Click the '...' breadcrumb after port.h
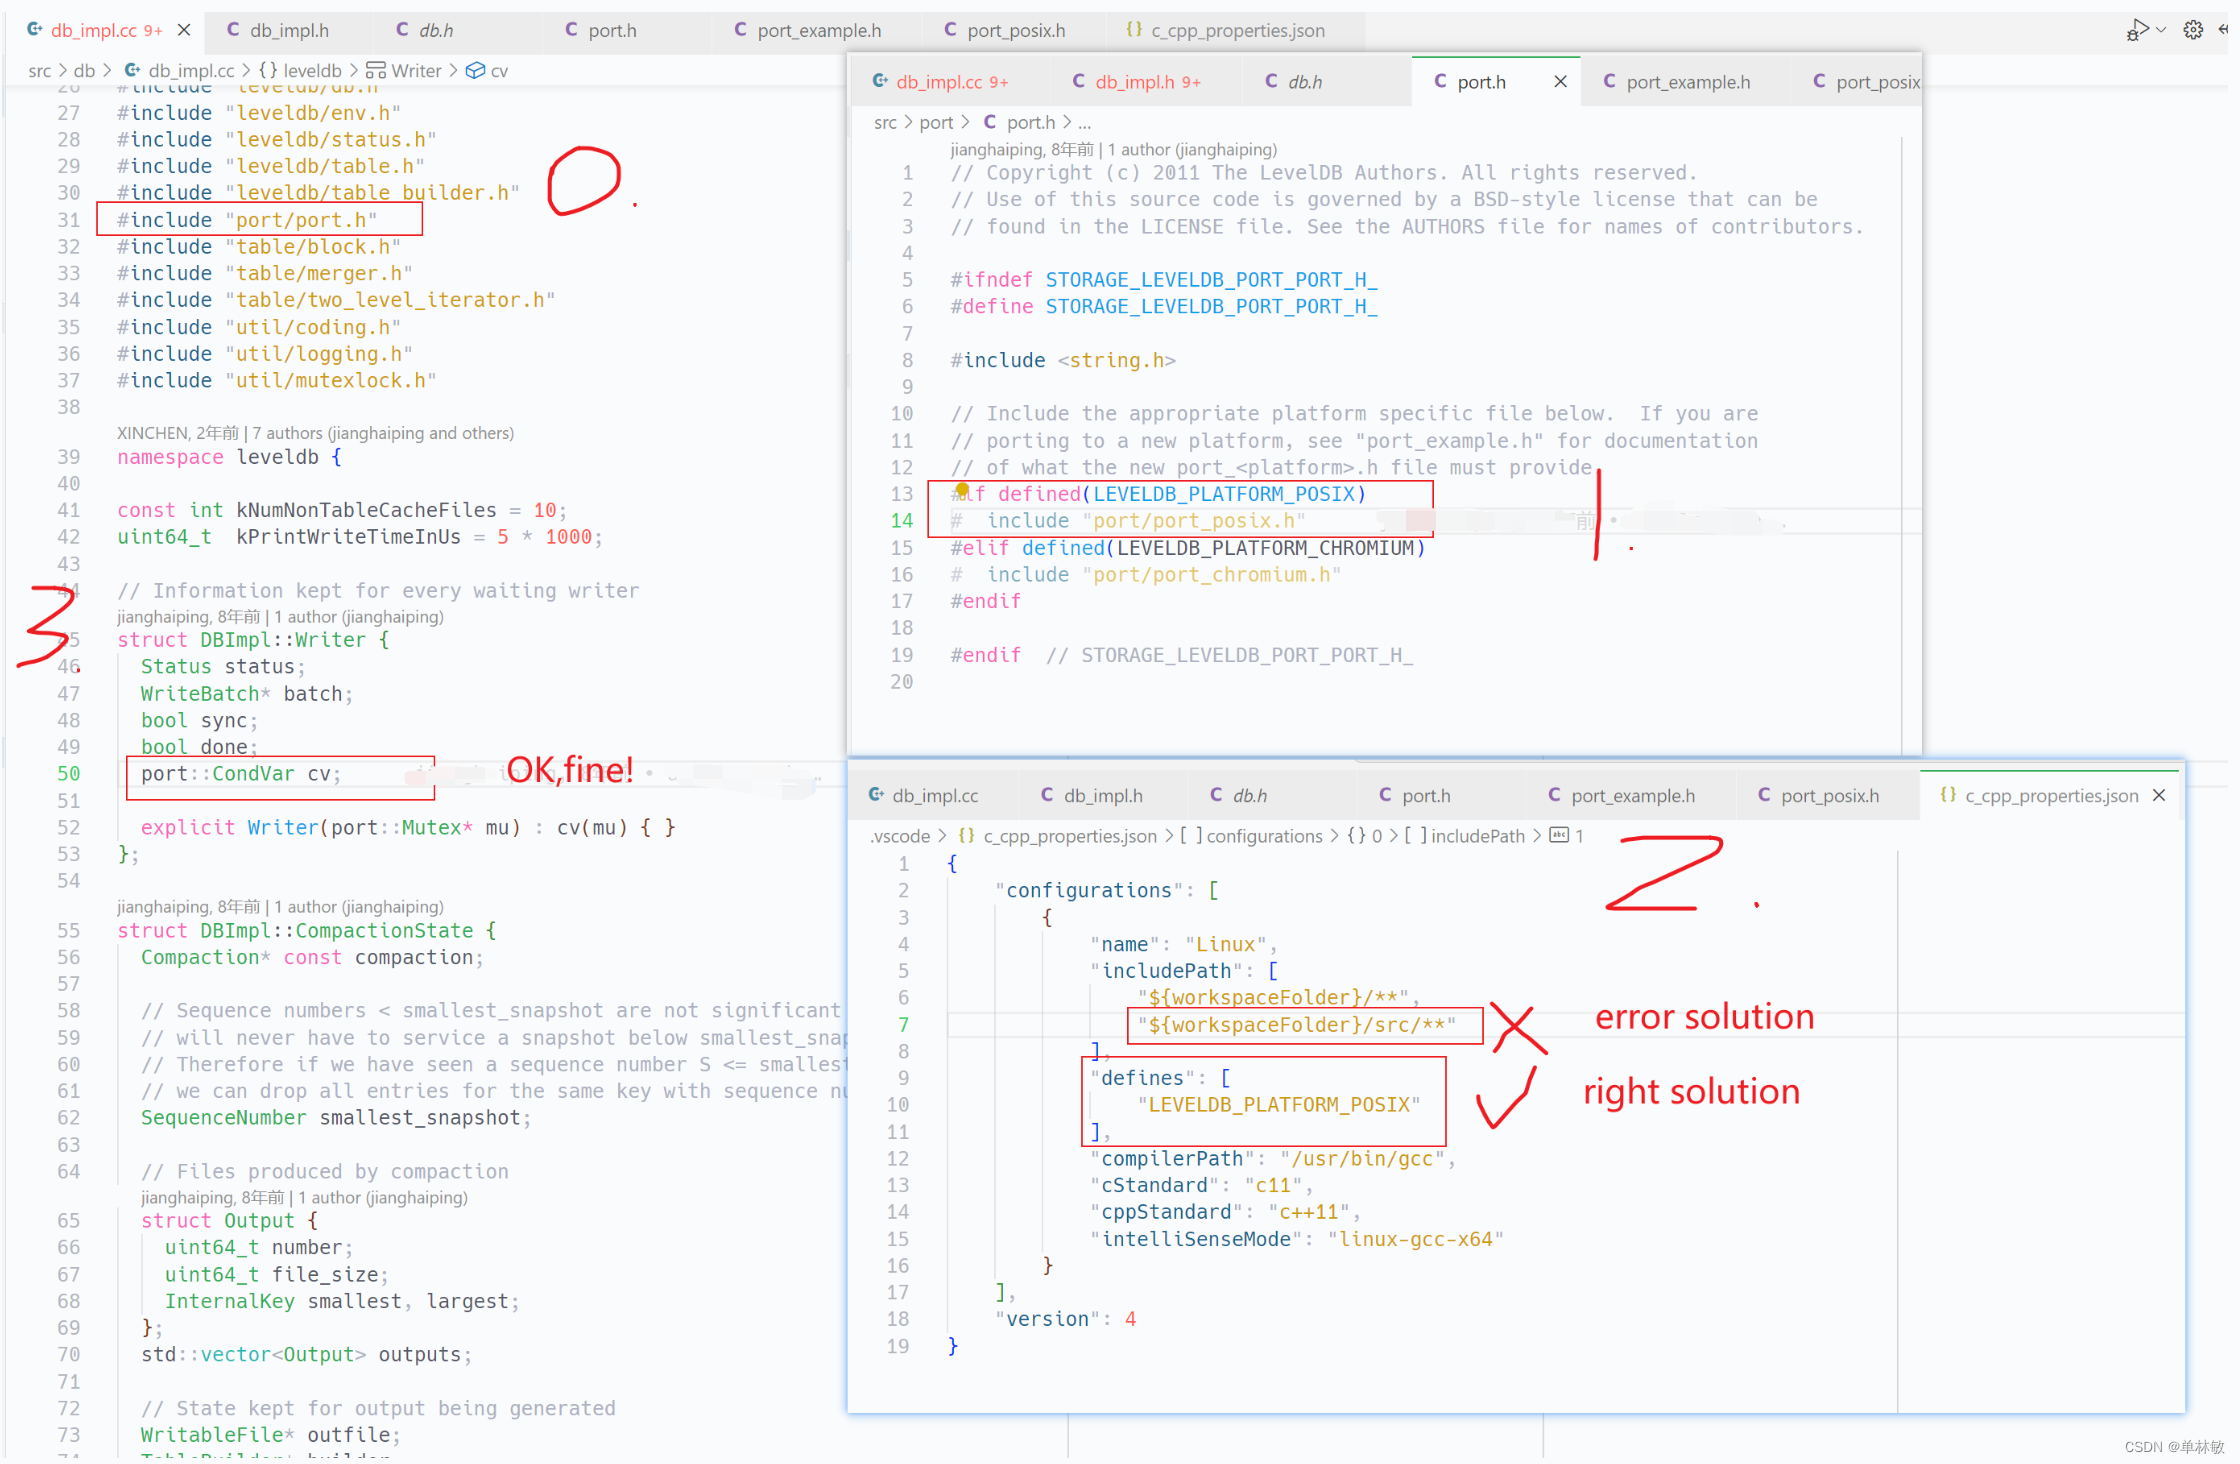This screenshot has height=1464, width=2240. pyautogui.click(x=1084, y=122)
